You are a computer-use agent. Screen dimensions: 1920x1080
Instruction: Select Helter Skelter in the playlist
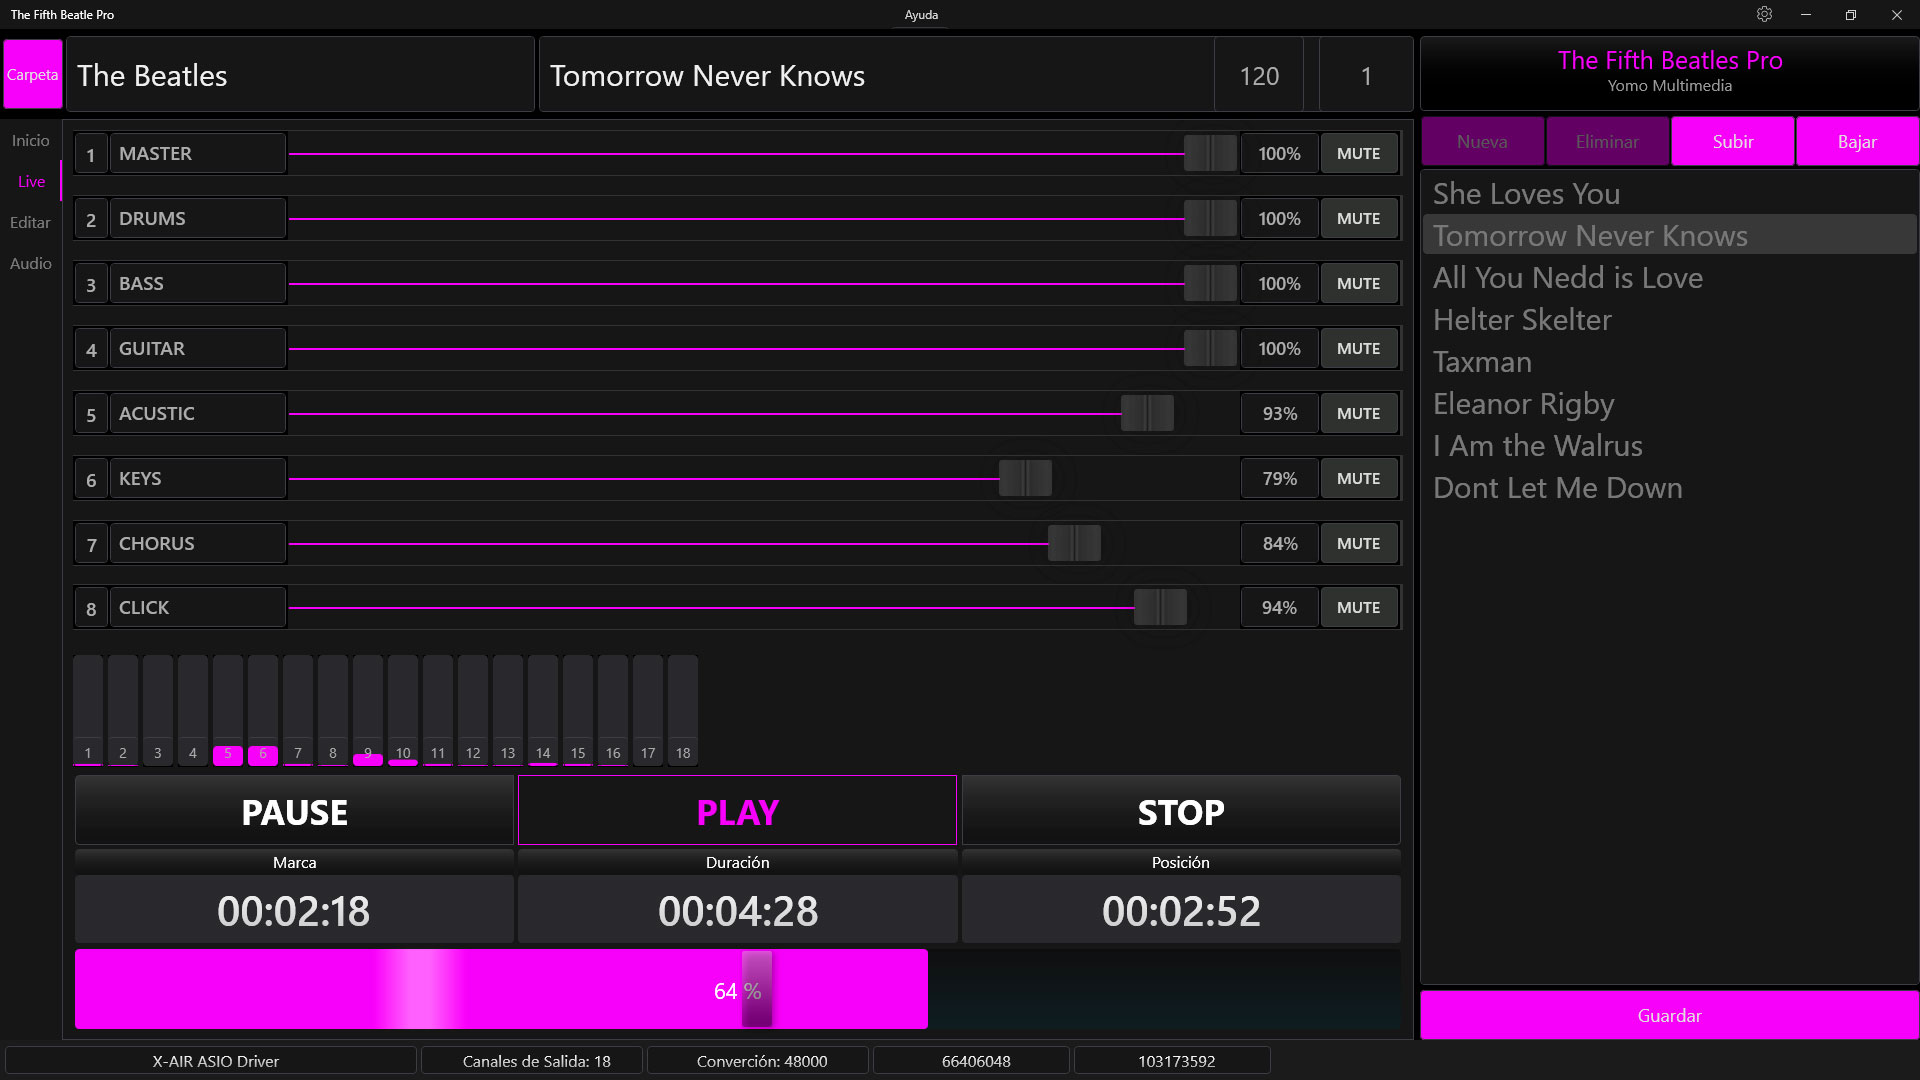pyautogui.click(x=1522, y=320)
